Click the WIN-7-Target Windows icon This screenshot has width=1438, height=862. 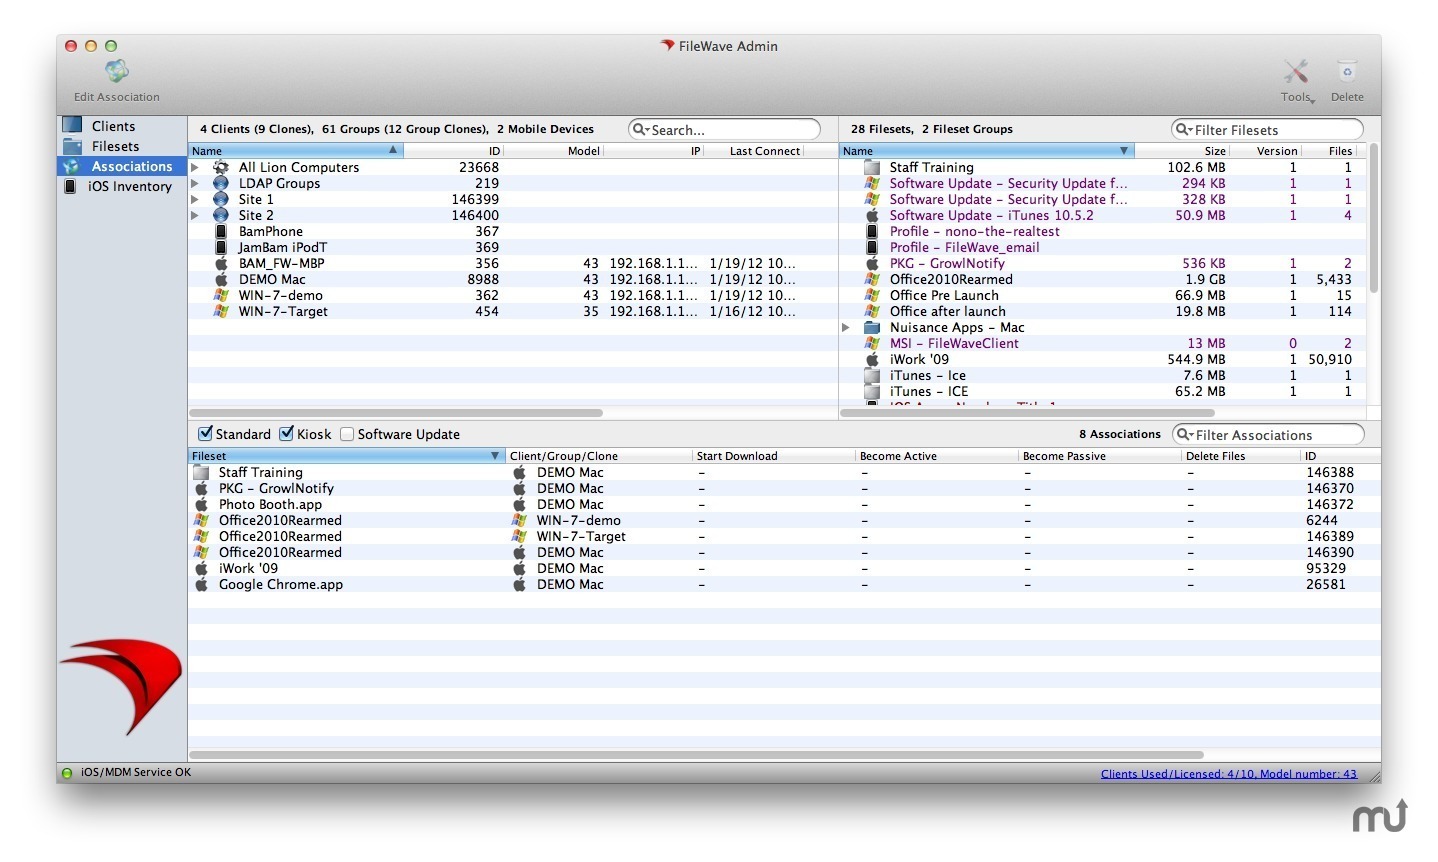(x=221, y=311)
